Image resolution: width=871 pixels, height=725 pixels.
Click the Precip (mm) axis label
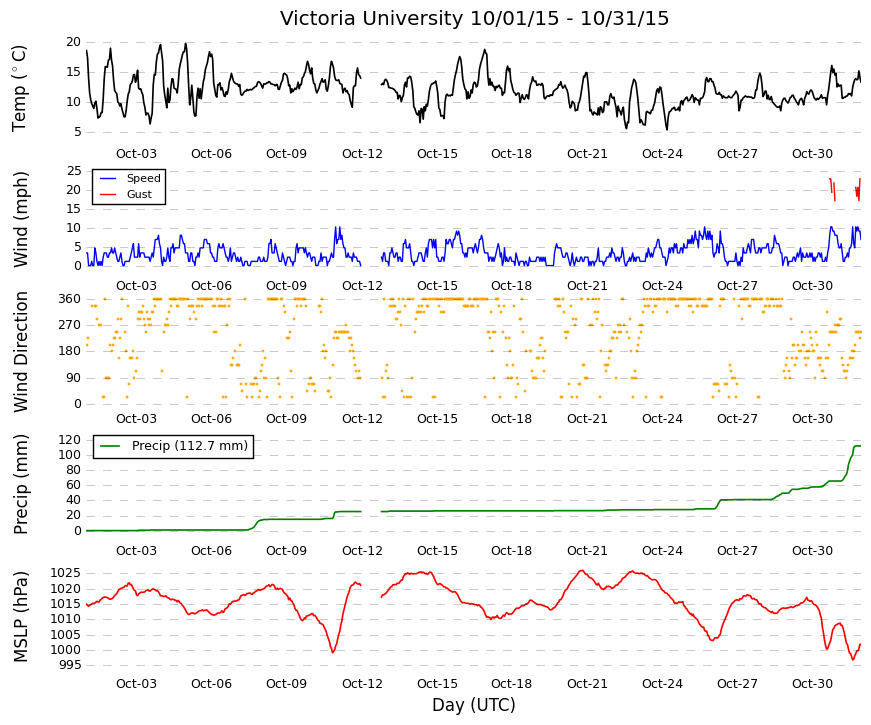(x=20, y=484)
